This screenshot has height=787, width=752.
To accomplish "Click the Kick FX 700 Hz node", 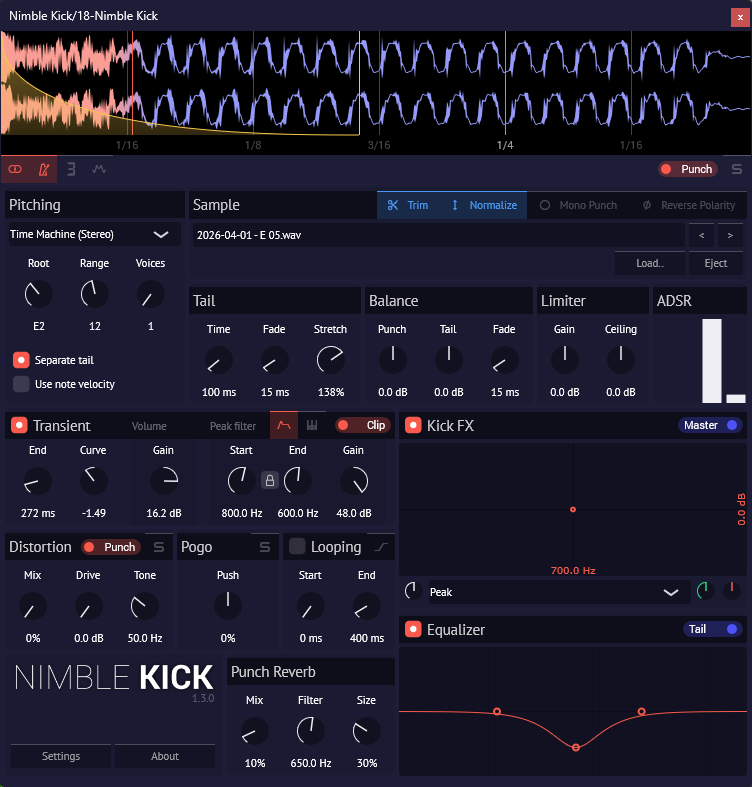I will point(573,509).
